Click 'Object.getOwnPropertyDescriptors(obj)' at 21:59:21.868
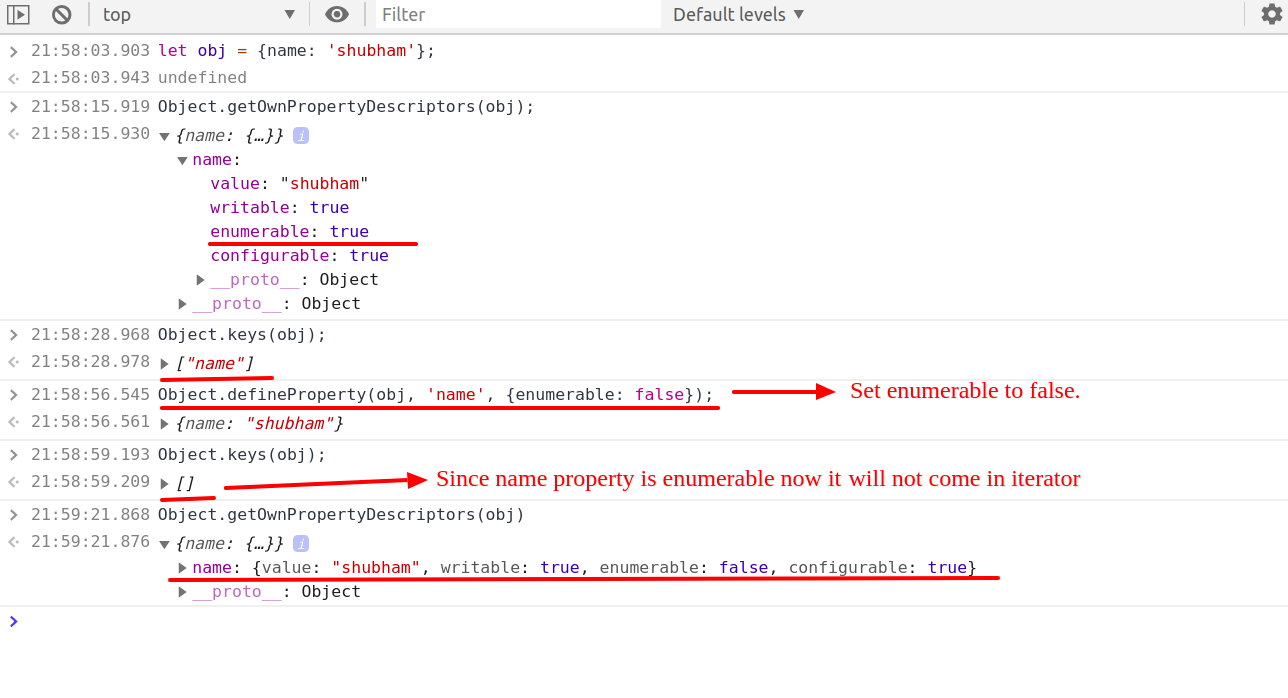The width and height of the screenshot is (1288, 698). click(x=341, y=515)
